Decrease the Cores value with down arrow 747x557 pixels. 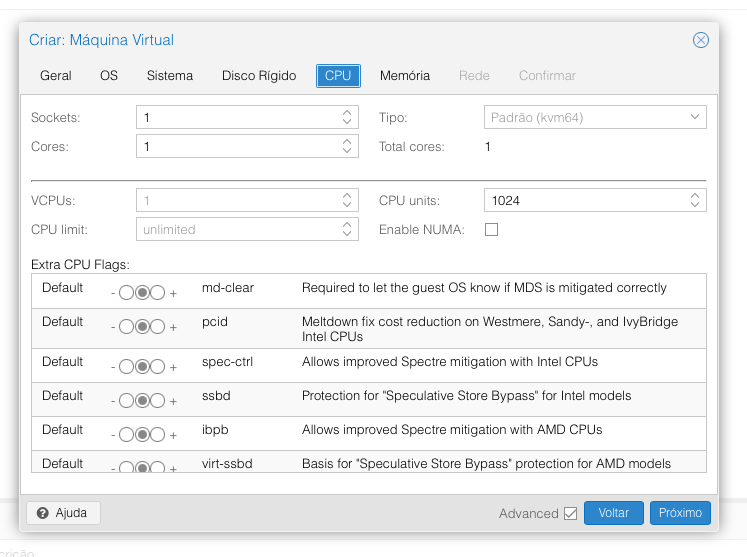pyautogui.click(x=347, y=151)
